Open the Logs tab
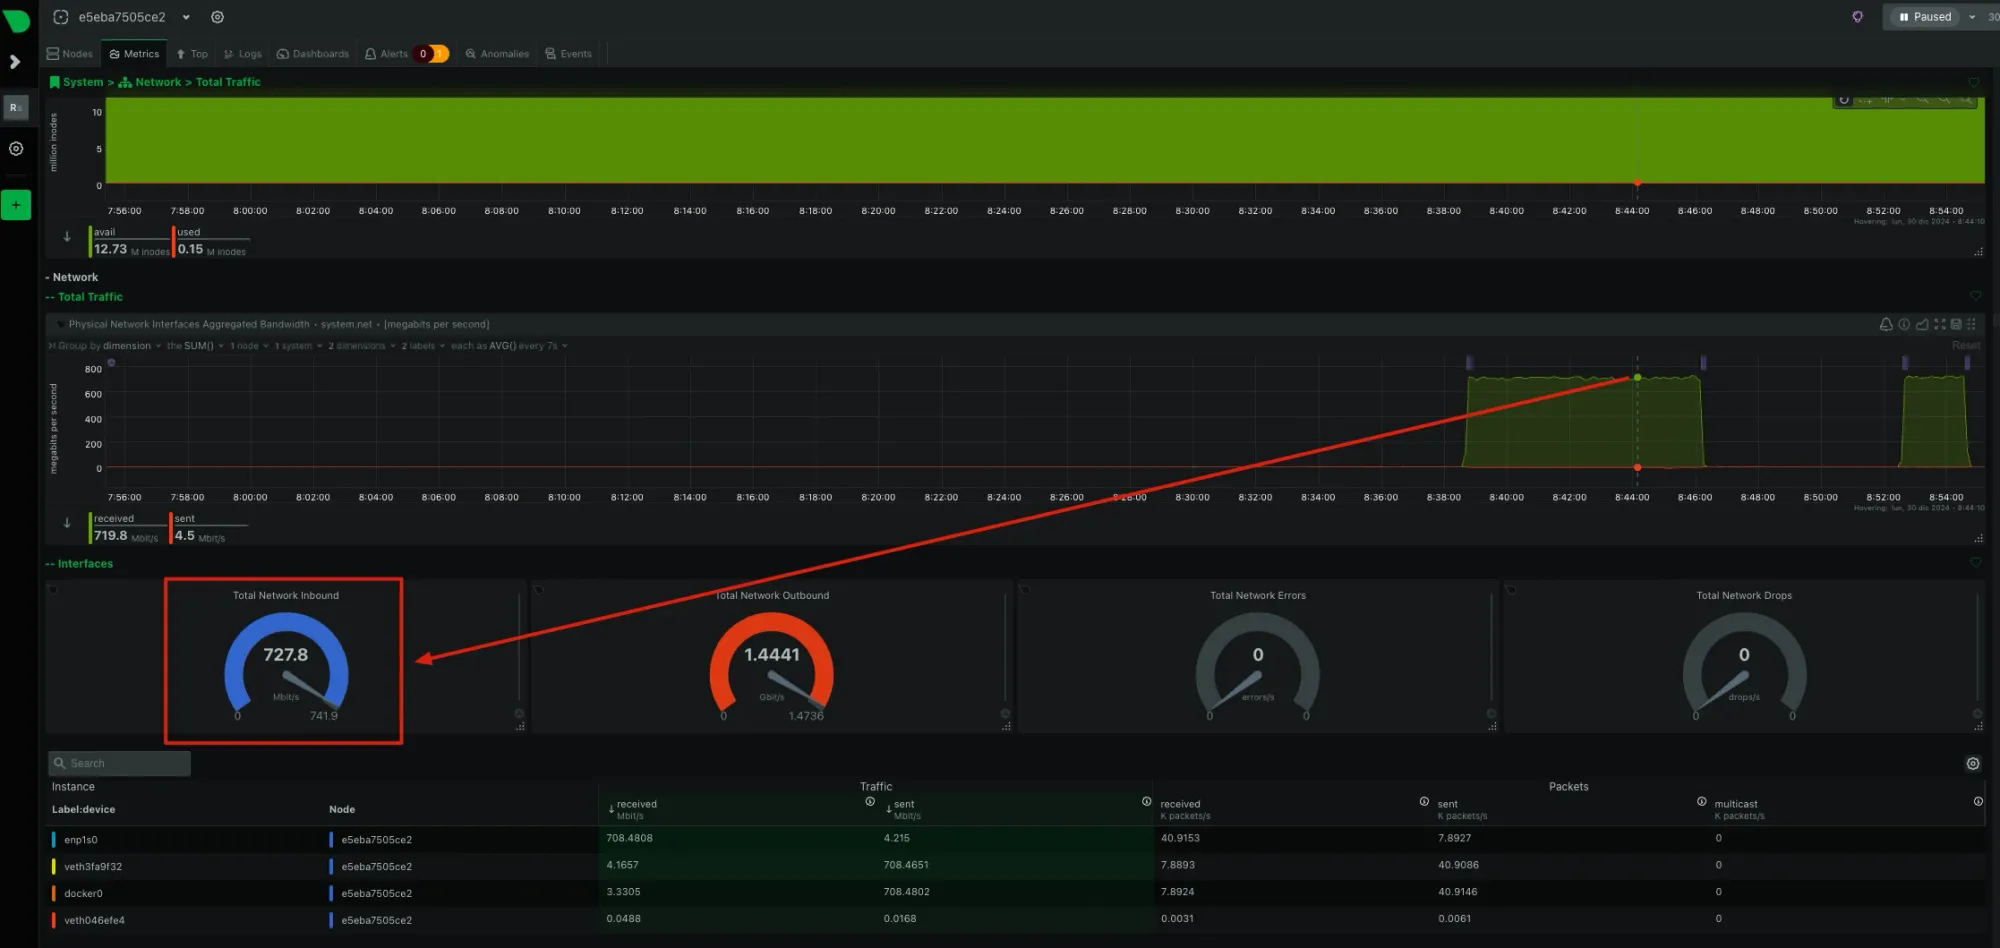This screenshot has width=2000, height=948. point(242,54)
